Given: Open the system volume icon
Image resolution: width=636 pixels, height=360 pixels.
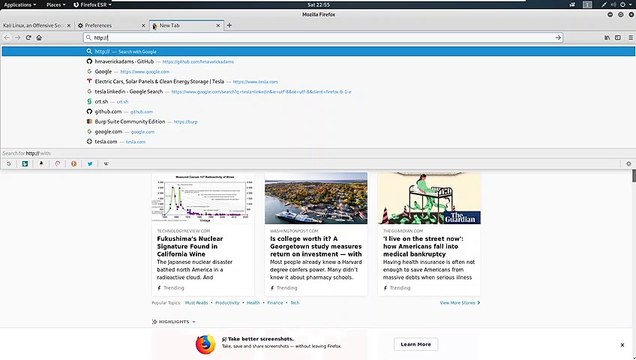Looking at the screenshot, I should click(x=613, y=4).
